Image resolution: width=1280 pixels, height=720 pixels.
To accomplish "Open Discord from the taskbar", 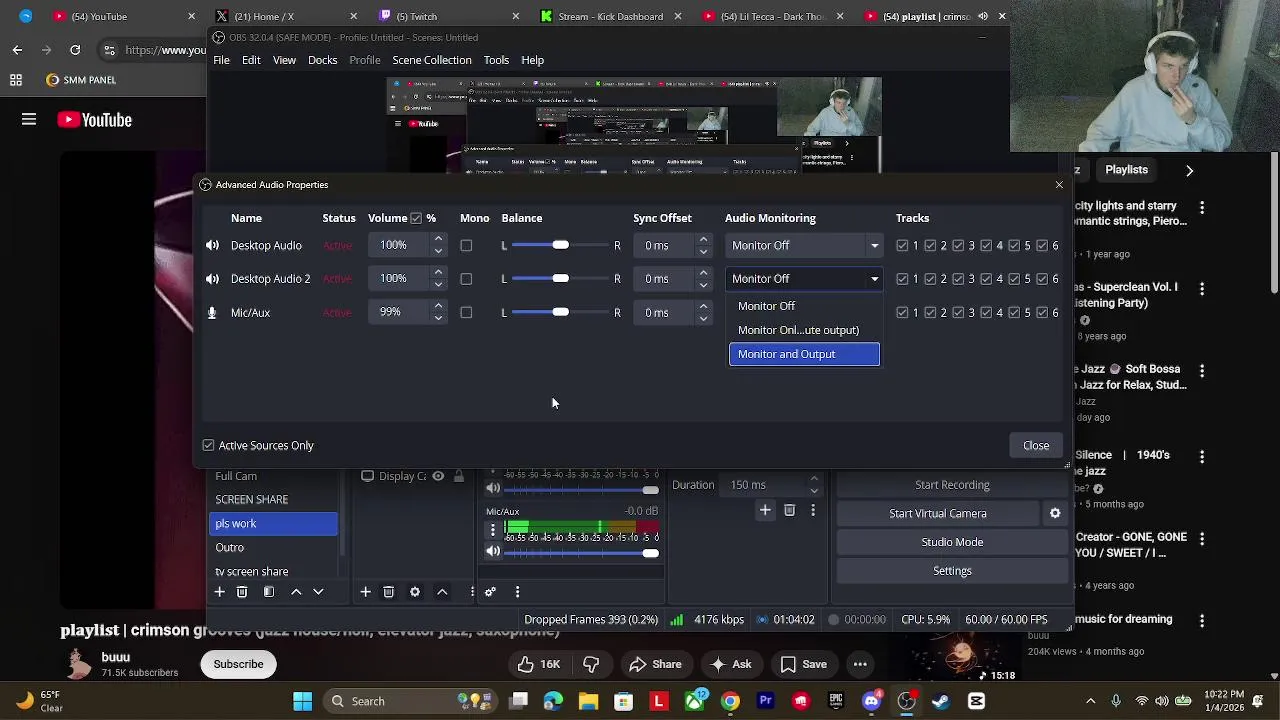I will click(x=871, y=701).
